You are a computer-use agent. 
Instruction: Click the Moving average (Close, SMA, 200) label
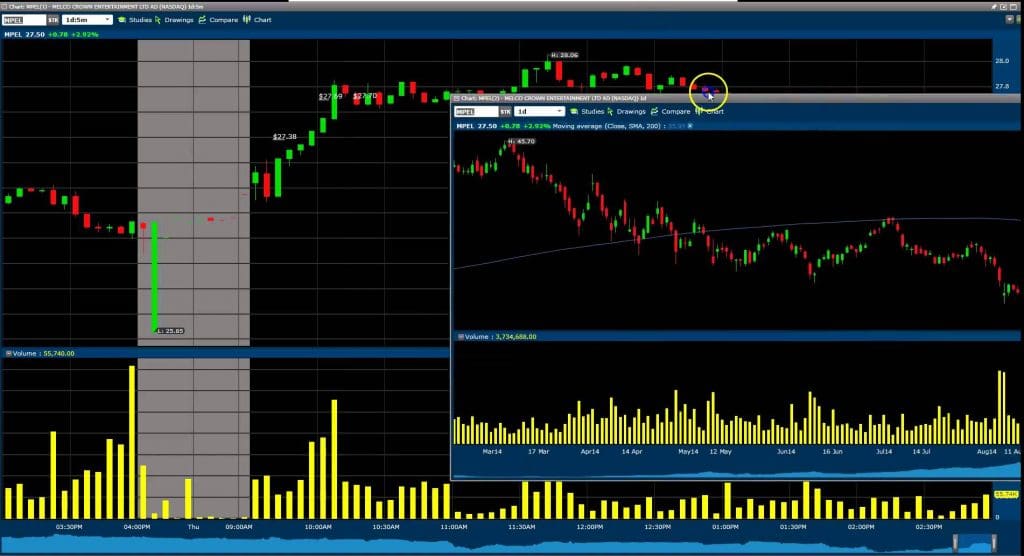tap(607, 126)
